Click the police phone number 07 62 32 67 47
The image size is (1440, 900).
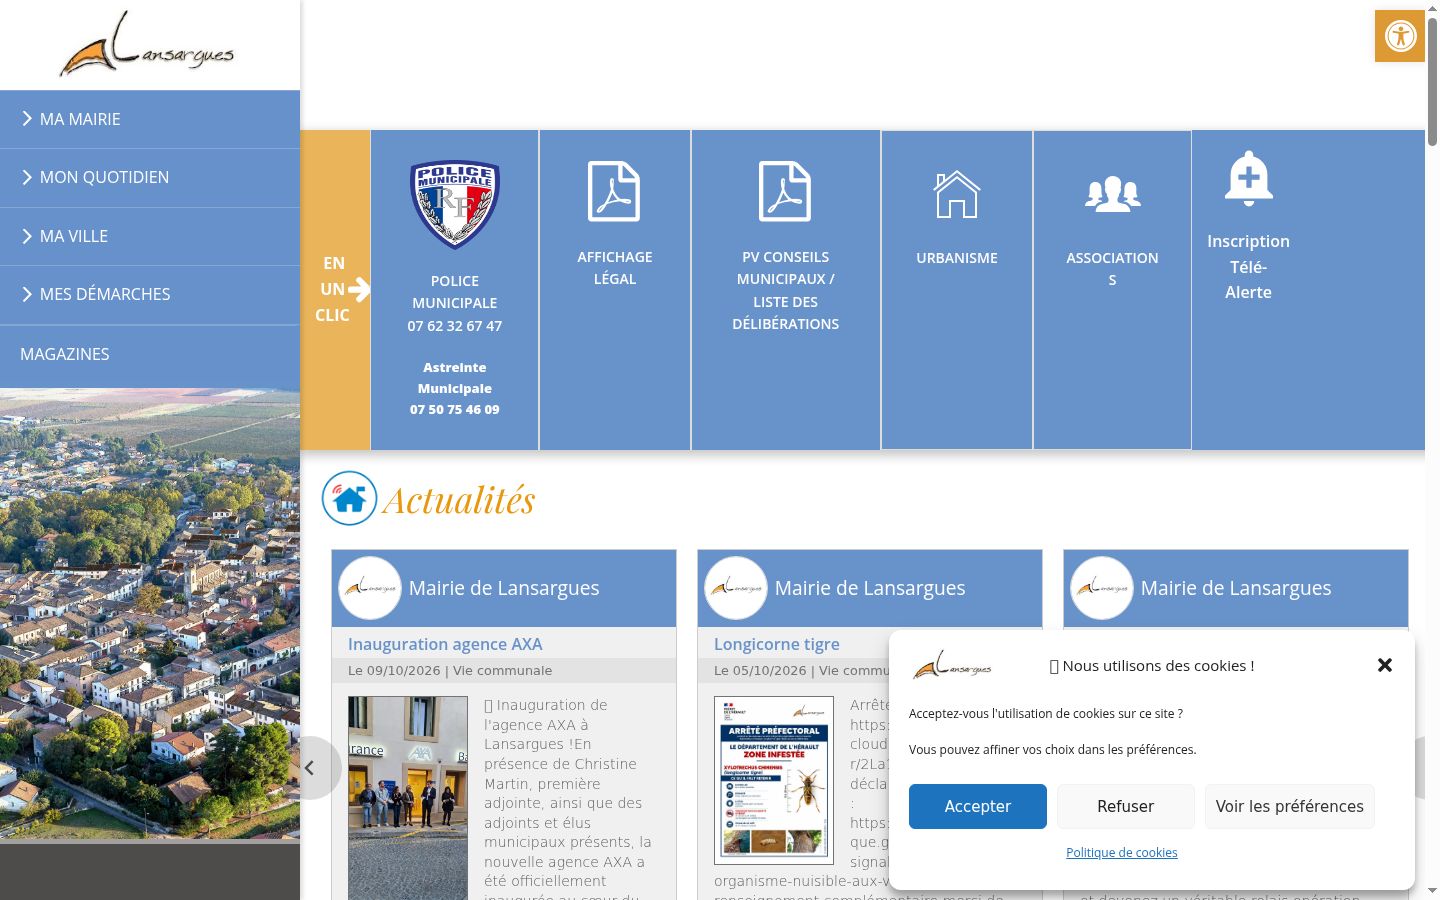pyautogui.click(x=455, y=326)
